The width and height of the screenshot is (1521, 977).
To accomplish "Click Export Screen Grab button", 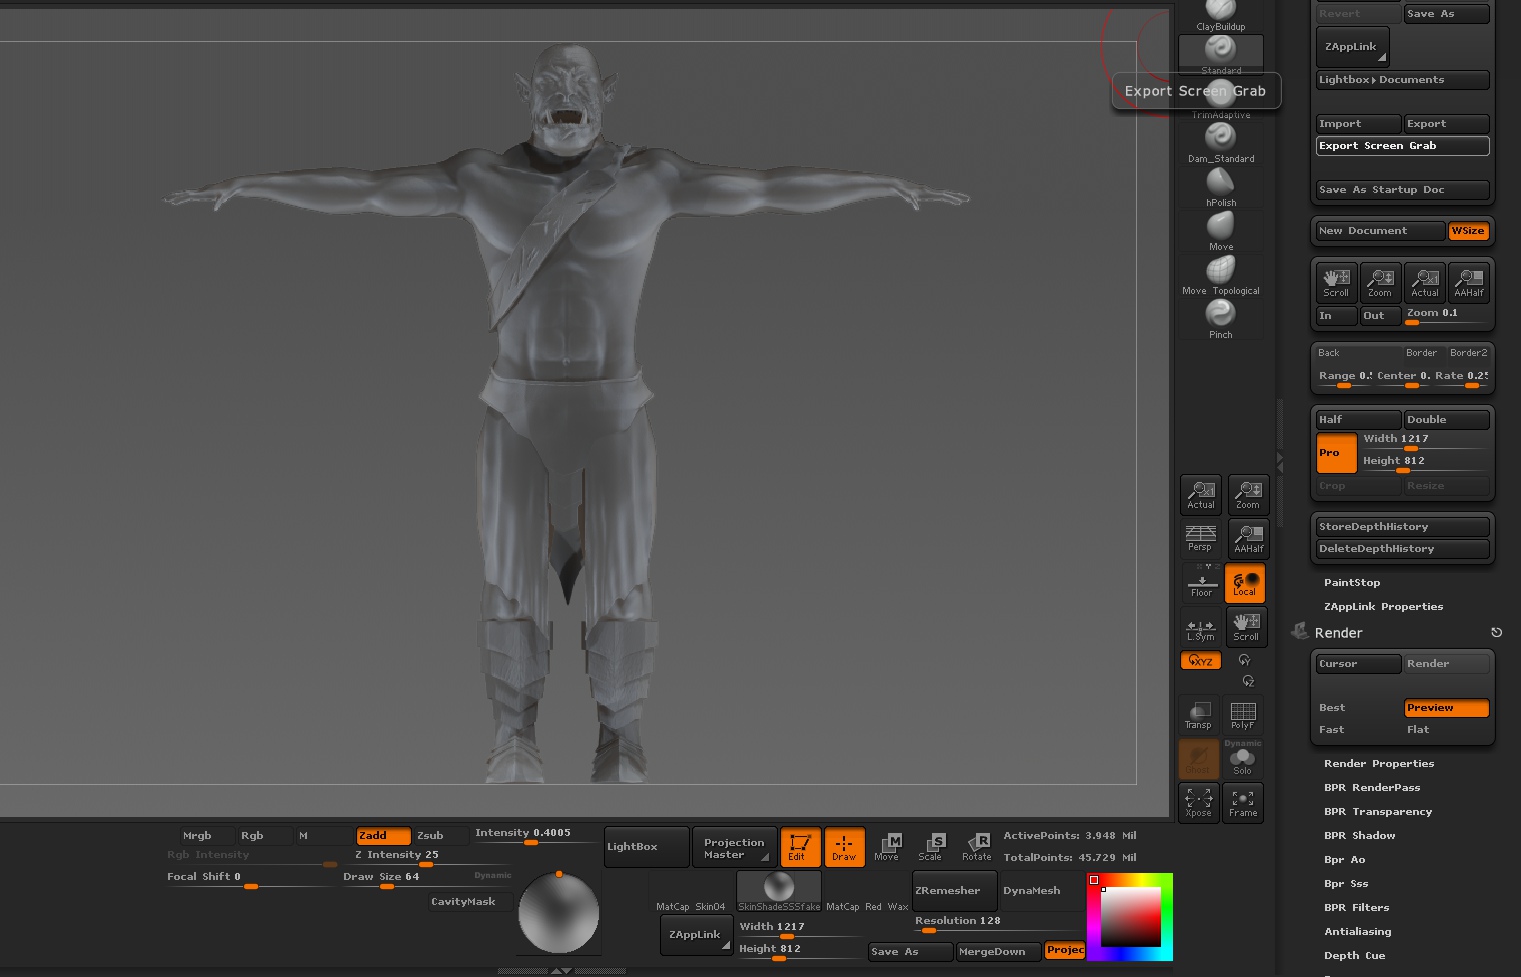I will click(1403, 146).
